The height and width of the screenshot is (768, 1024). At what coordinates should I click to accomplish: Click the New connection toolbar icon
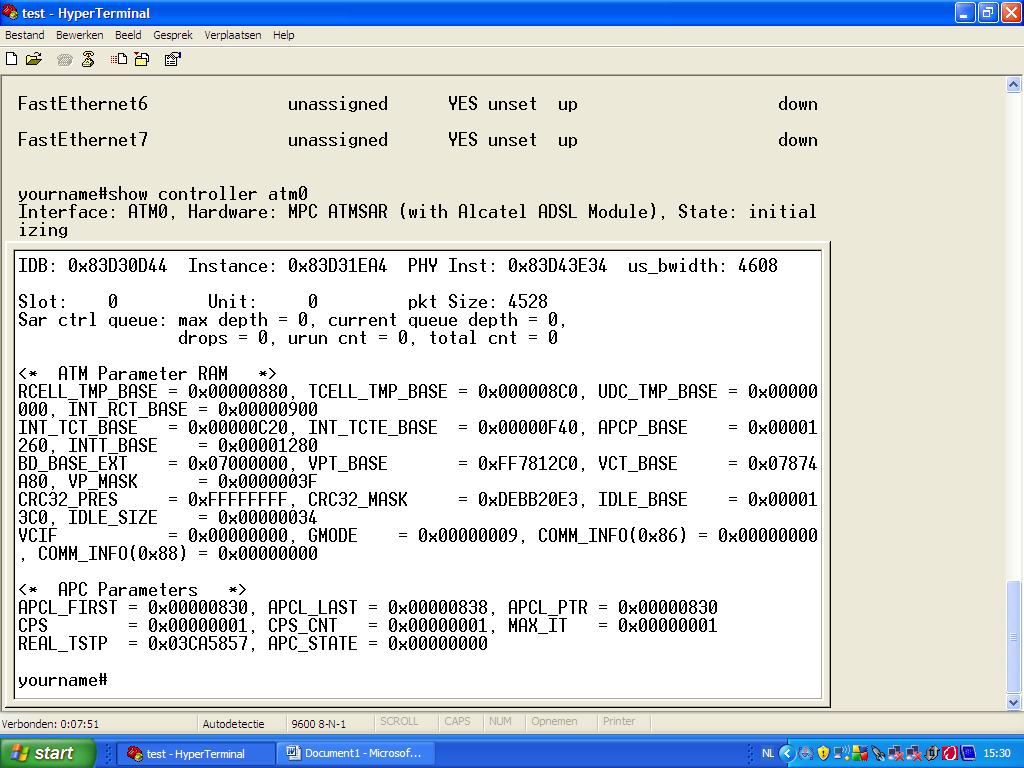(12, 59)
